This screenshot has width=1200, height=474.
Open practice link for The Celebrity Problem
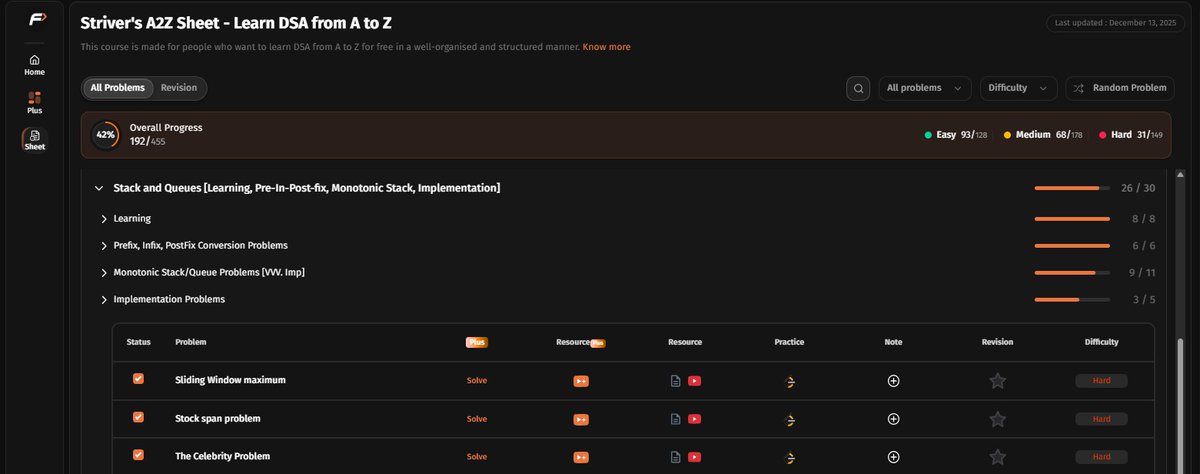789,457
